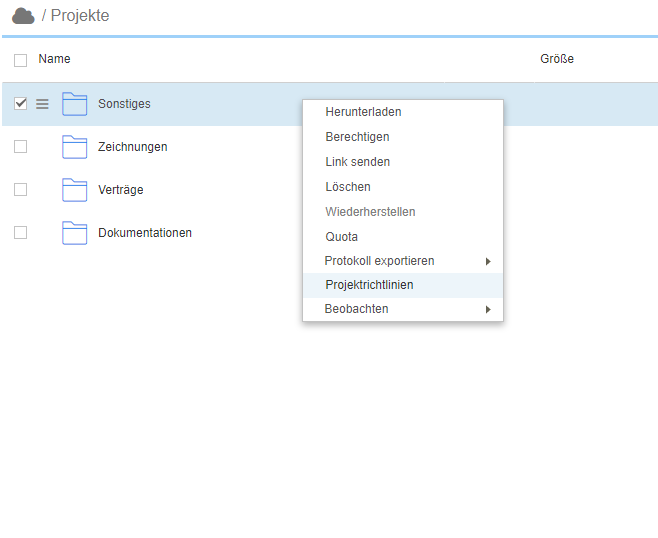Uncheck the Sonstiges row checkbox
658x538 pixels.
[x=20, y=104]
